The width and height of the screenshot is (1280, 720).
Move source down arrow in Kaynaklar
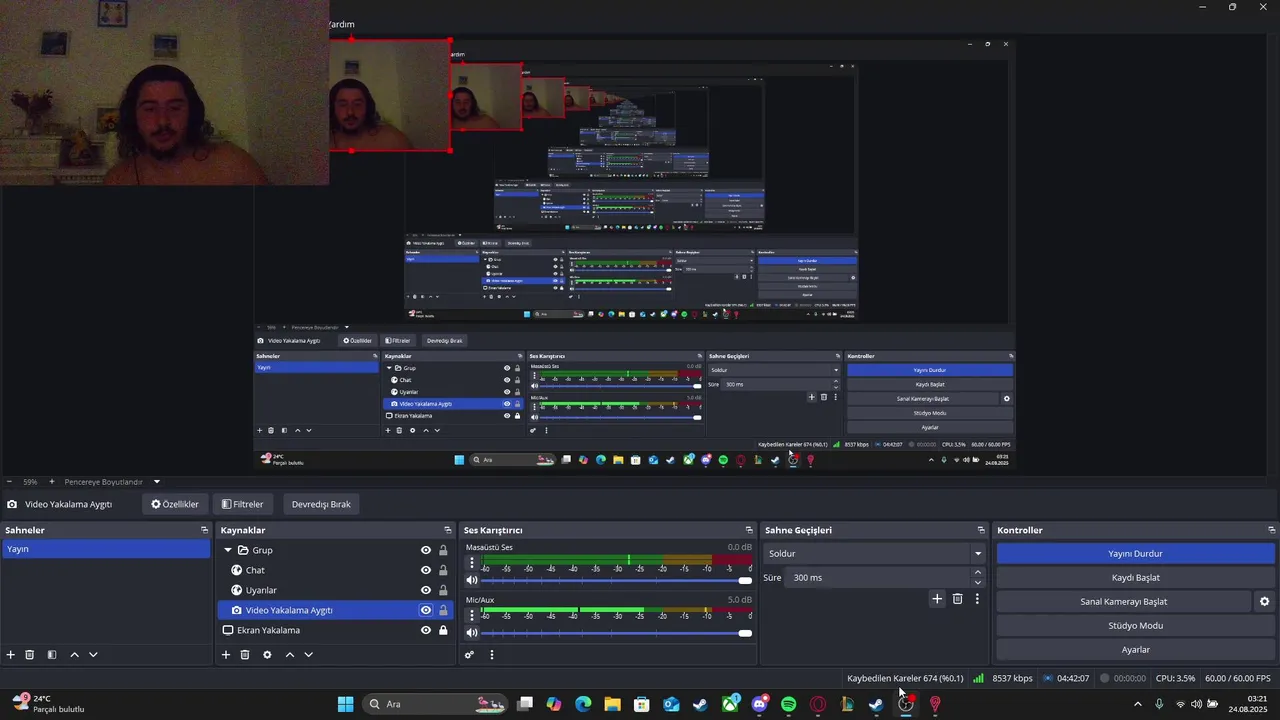308,655
